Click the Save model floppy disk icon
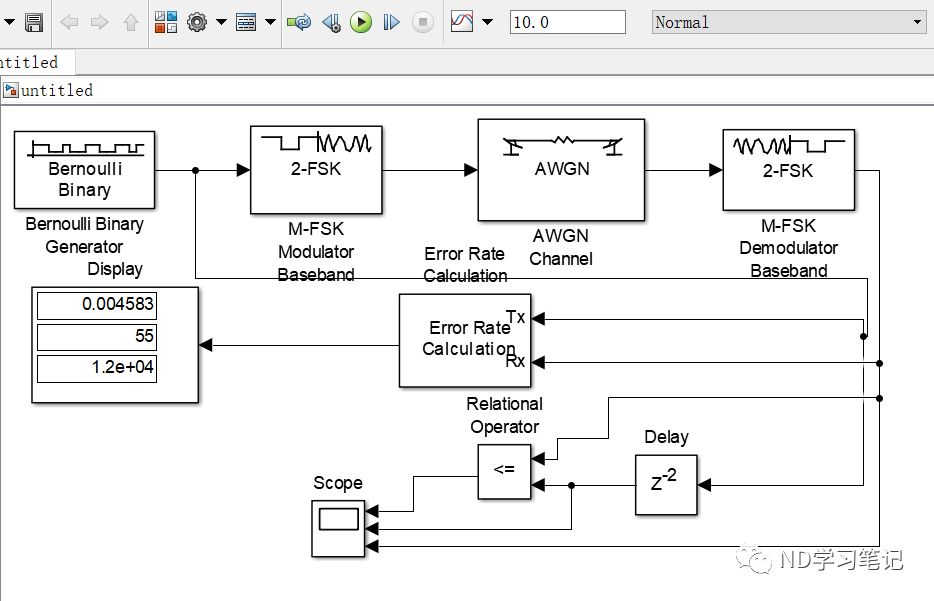 tap(34, 23)
